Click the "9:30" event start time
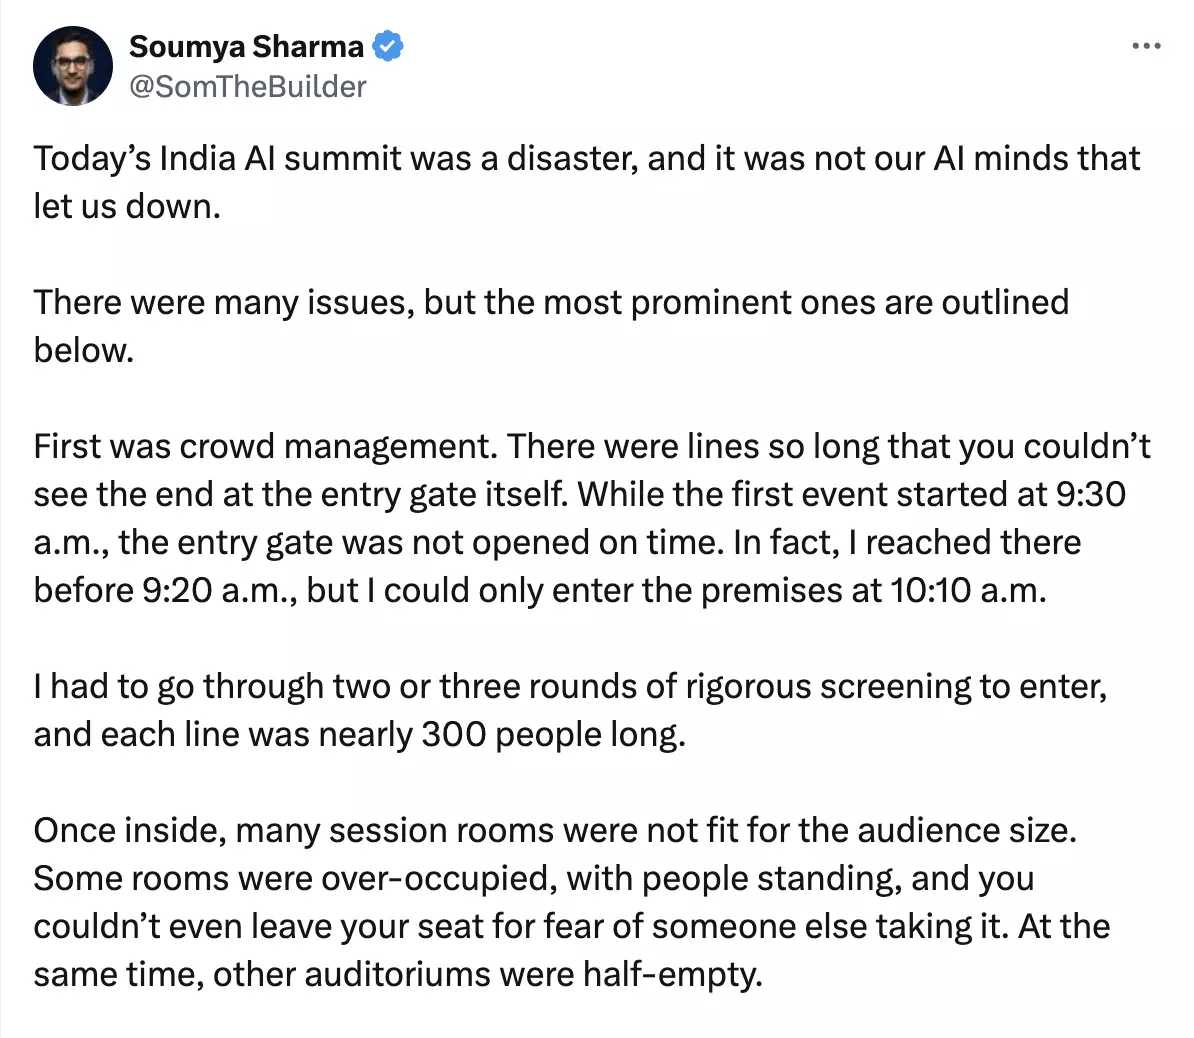The width and height of the screenshot is (1194, 1038). coord(1090,494)
